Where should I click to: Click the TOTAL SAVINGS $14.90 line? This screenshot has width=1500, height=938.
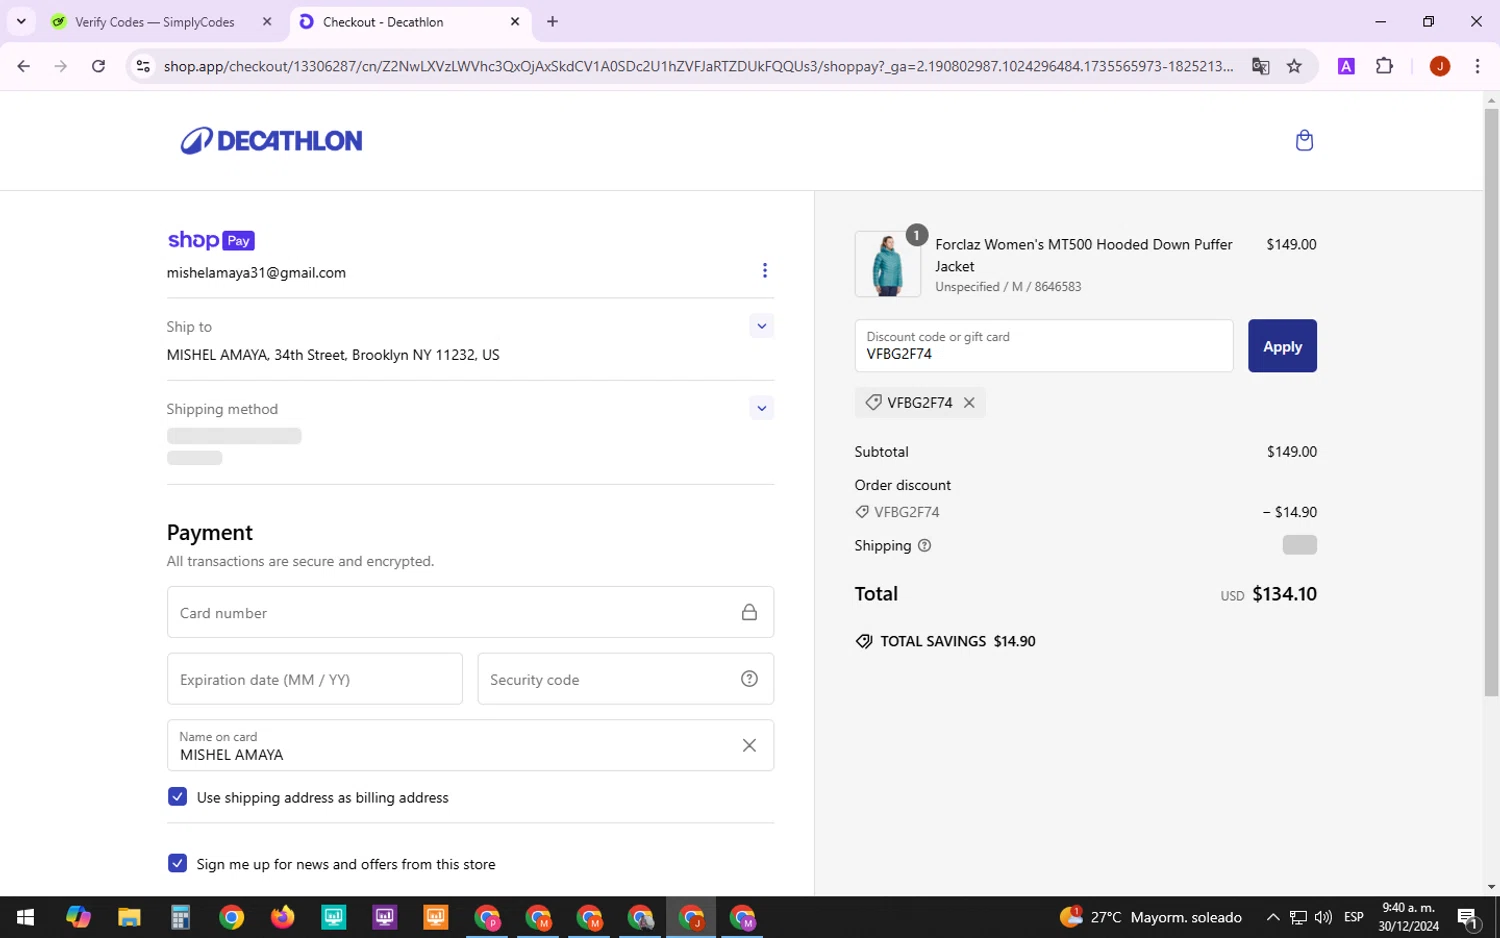(x=946, y=642)
